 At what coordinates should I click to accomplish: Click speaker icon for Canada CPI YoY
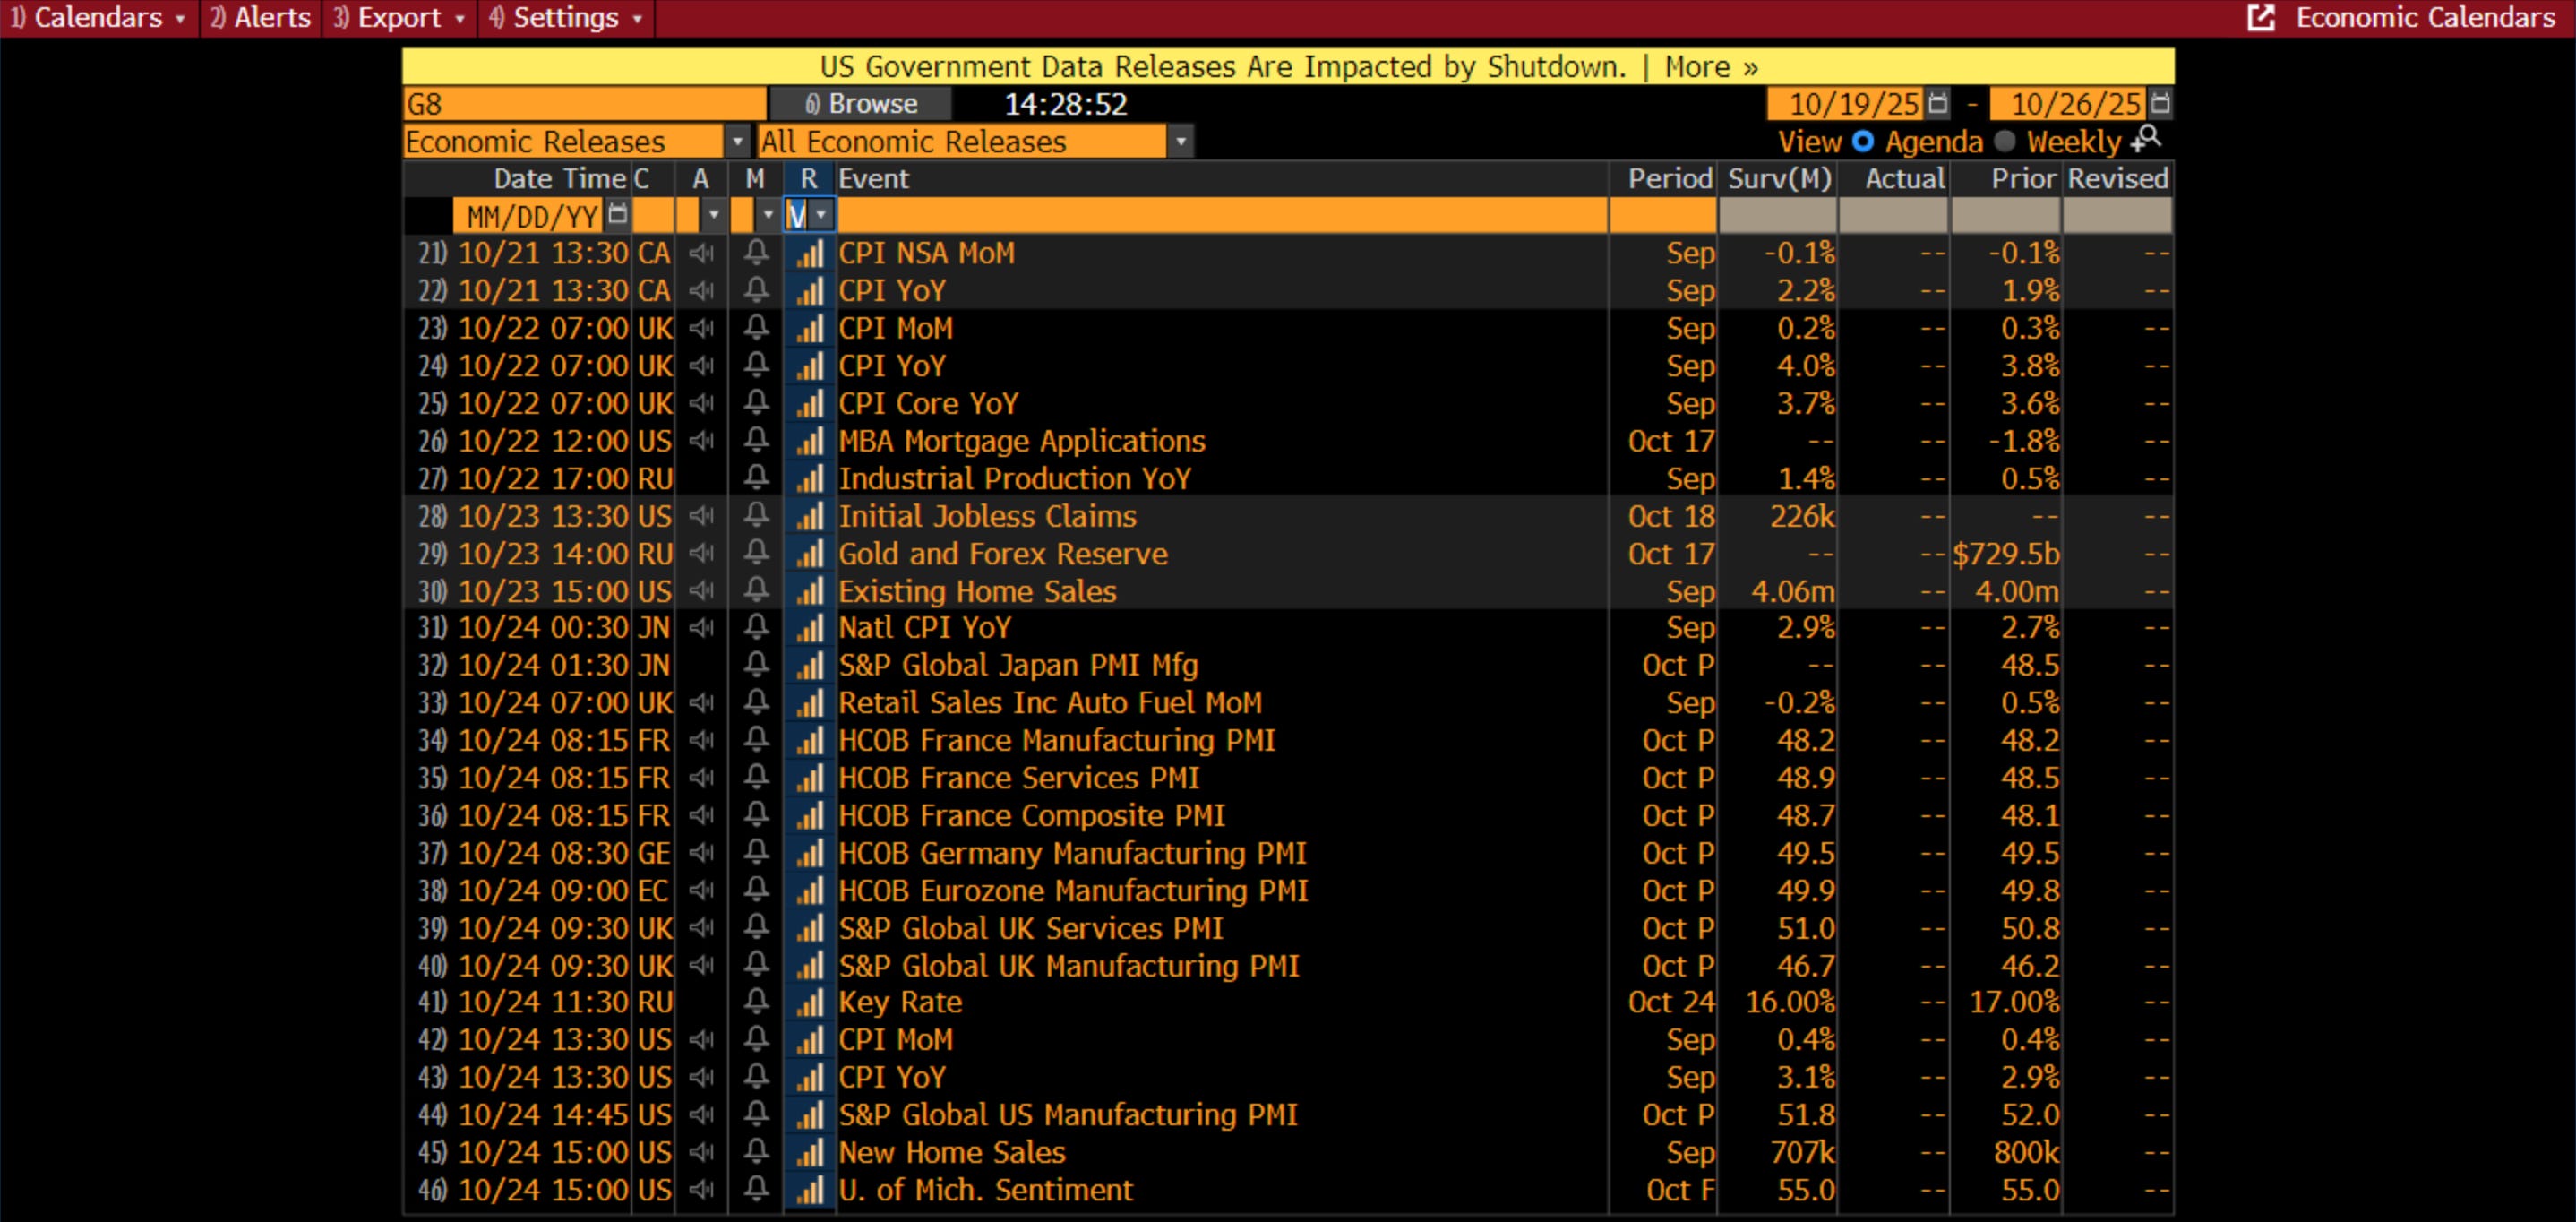click(x=702, y=291)
